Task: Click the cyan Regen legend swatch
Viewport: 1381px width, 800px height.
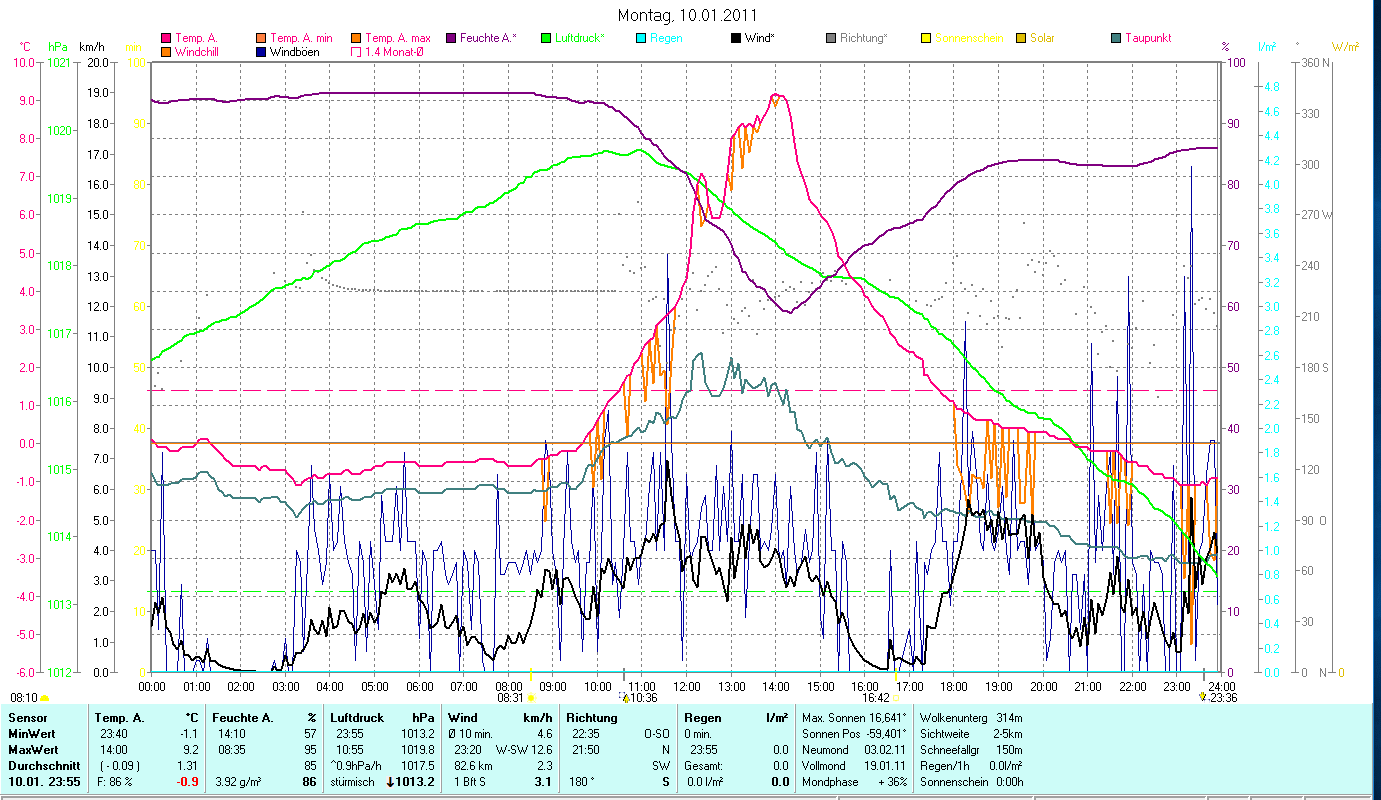Action: click(640, 38)
